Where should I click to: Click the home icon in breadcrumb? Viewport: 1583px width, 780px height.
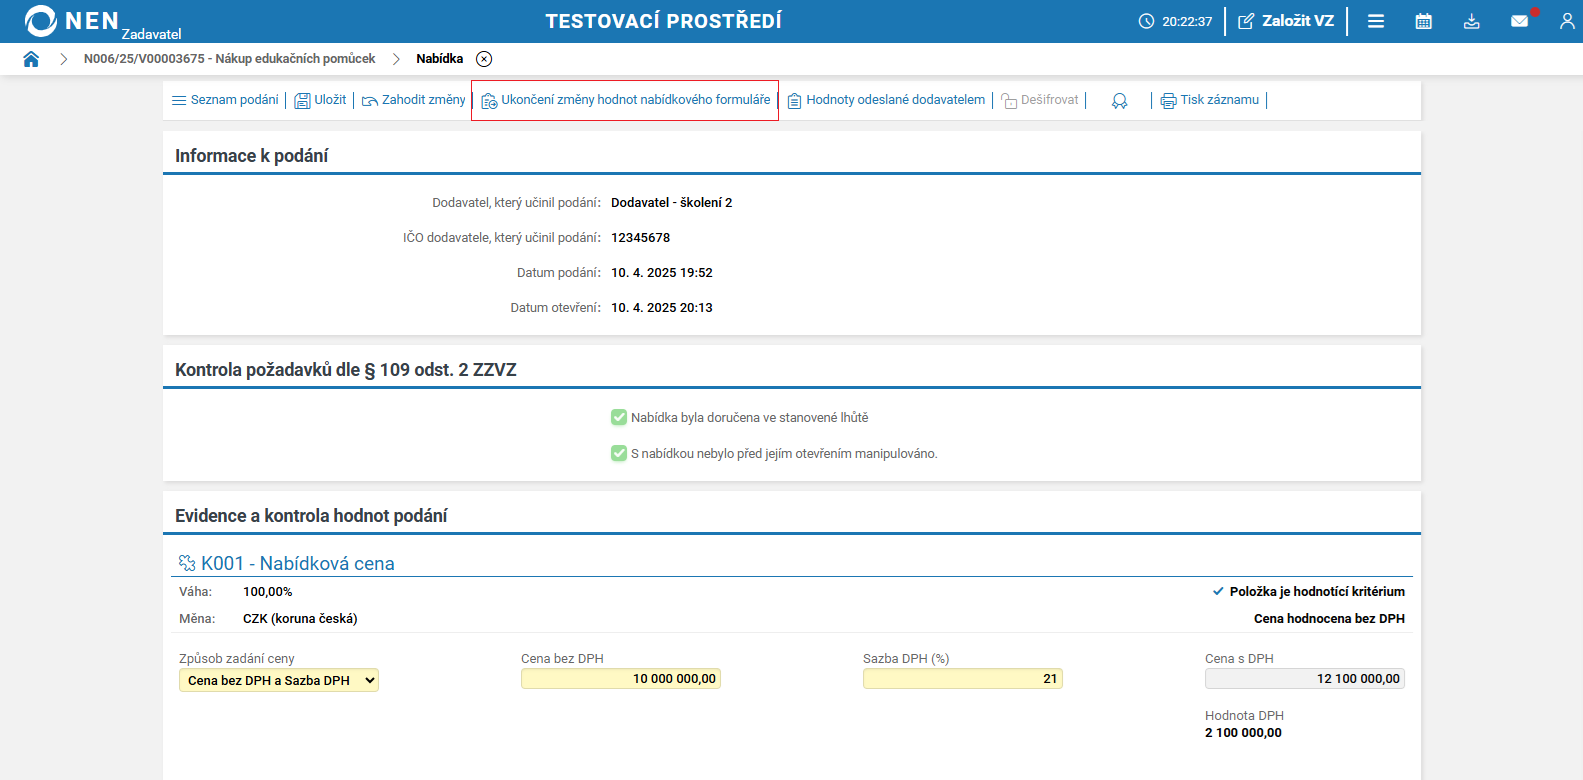31,59
